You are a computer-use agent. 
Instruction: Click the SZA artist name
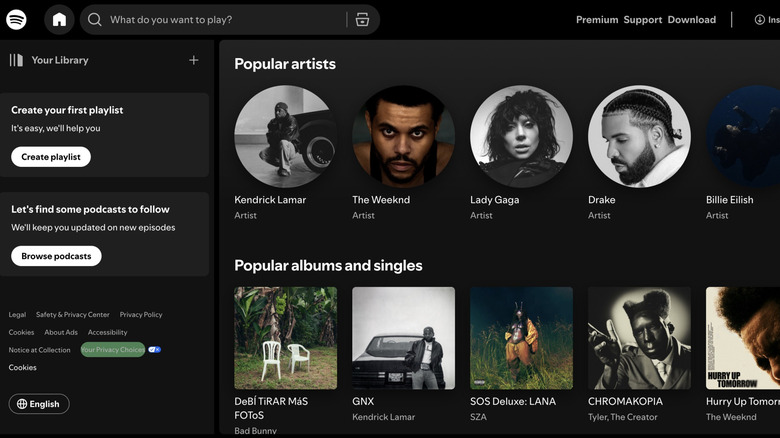(478, 417)
